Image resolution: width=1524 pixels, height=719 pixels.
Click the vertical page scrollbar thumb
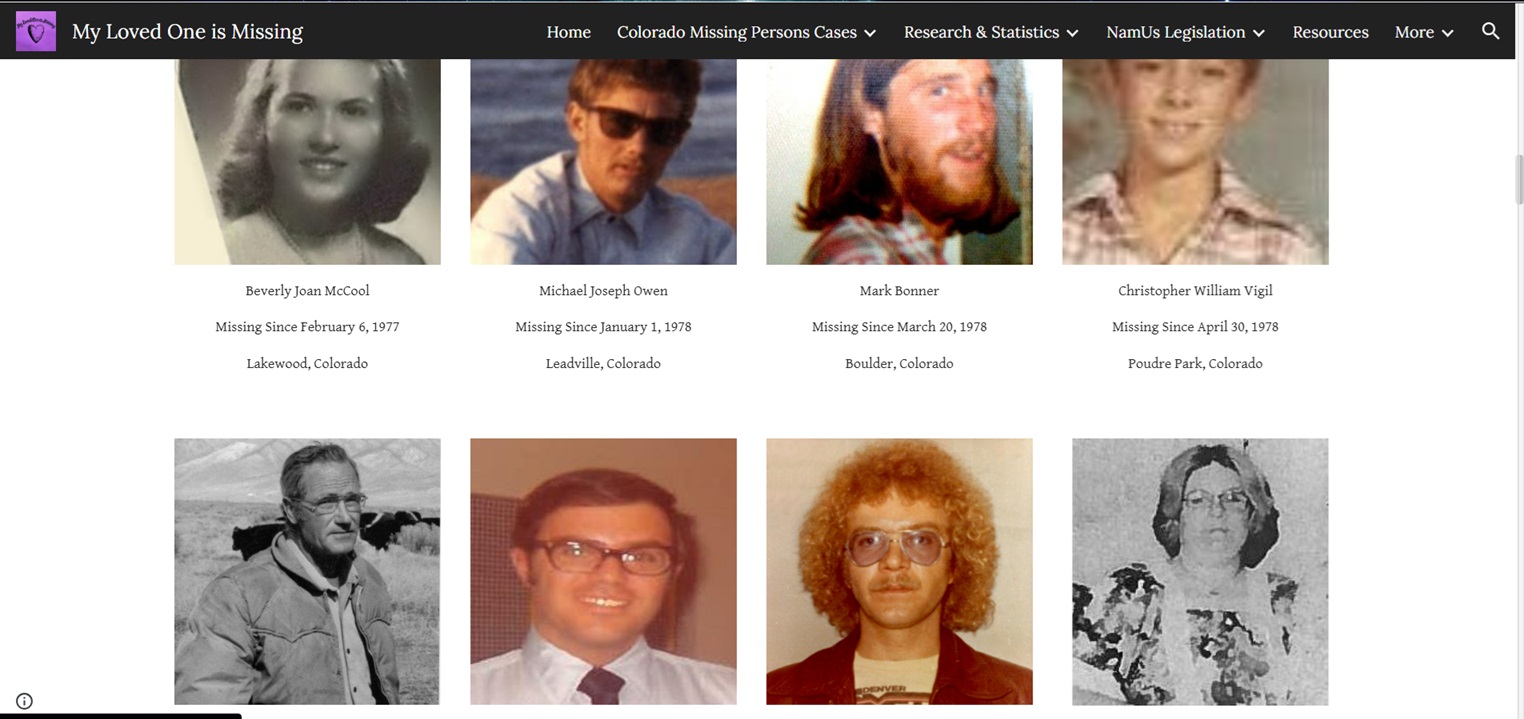pyautogui.click(x=1519, y=179)
